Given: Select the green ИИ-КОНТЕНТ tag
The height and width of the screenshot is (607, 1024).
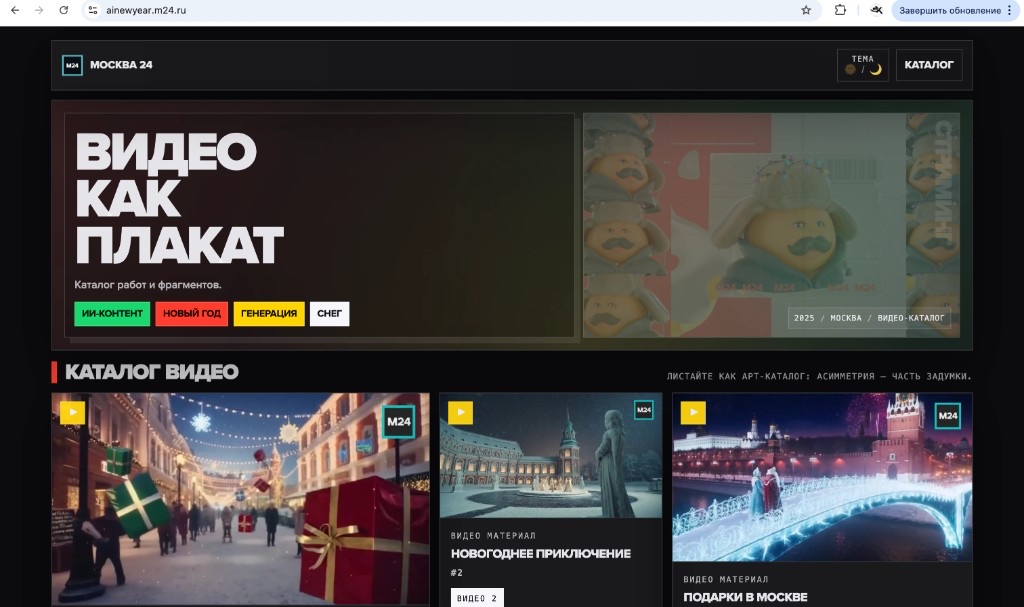Looking at the screenshot, I should [112, 314].
